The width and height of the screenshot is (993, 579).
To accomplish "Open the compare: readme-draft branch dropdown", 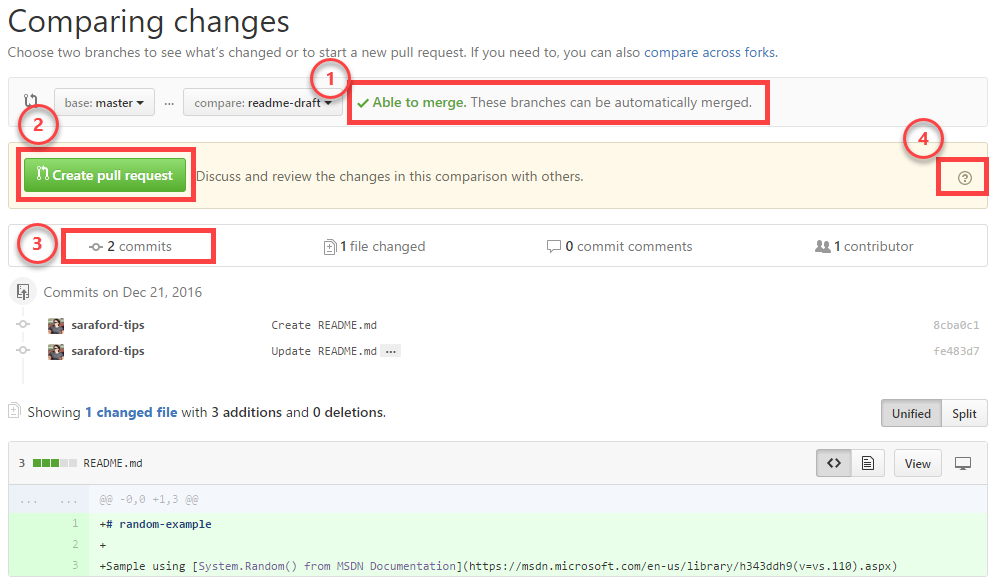I will tap(262, 102).
